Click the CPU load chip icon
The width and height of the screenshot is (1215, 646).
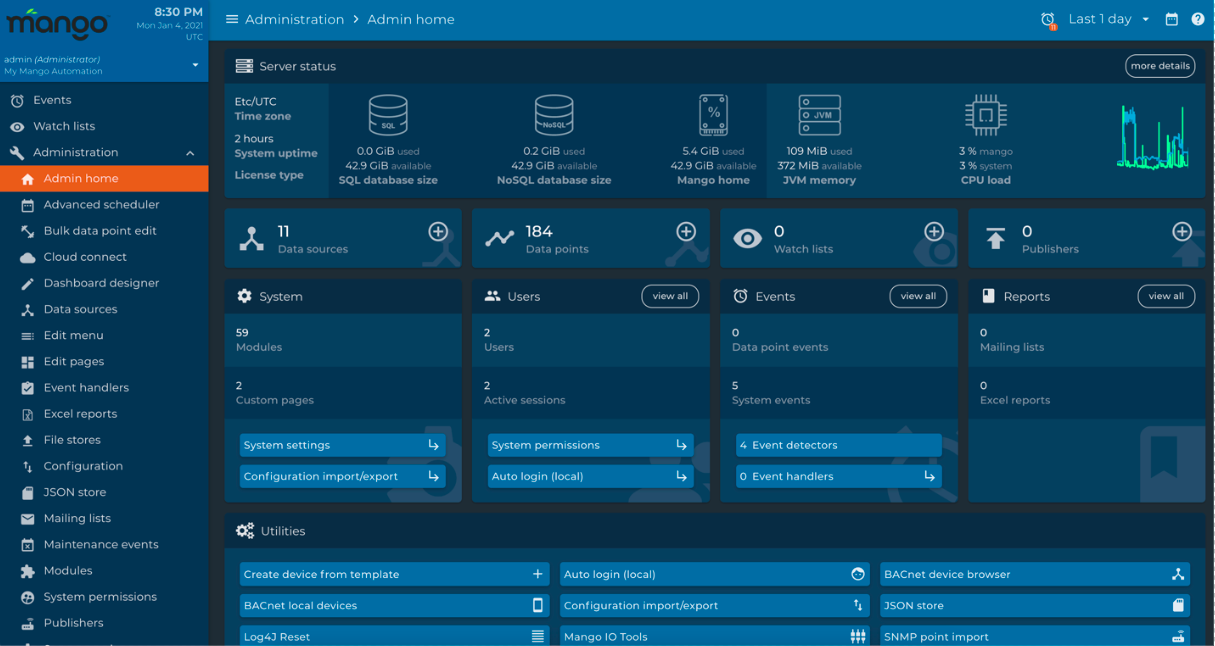coord(985,115)
